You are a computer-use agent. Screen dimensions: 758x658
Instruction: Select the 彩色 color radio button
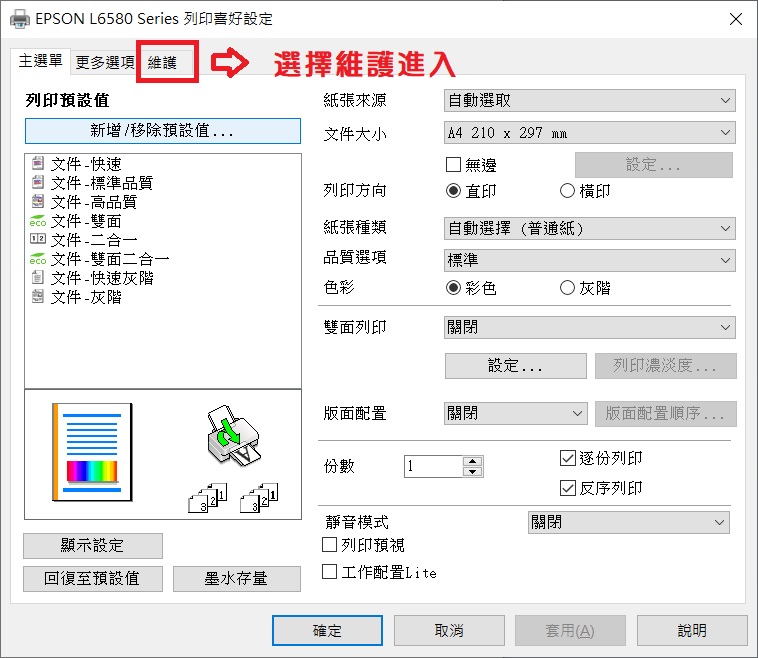coord(453,288)
